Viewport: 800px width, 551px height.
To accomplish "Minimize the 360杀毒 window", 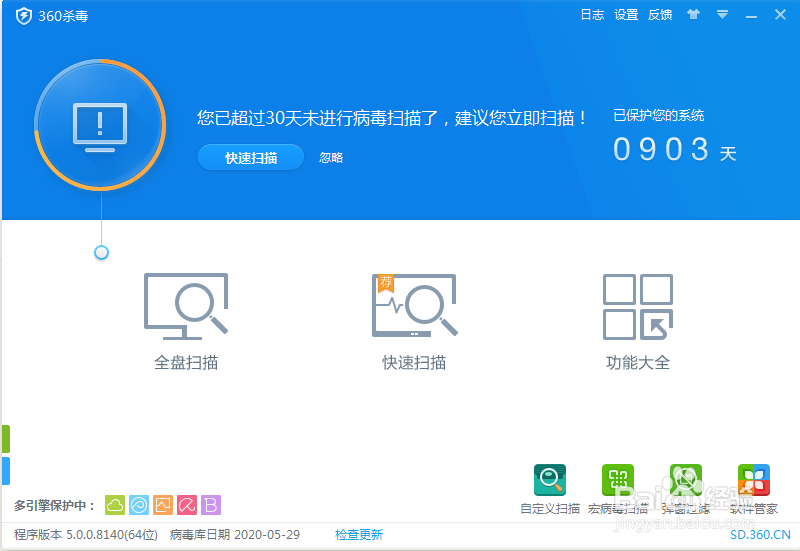I will click(x=751, y=16).
